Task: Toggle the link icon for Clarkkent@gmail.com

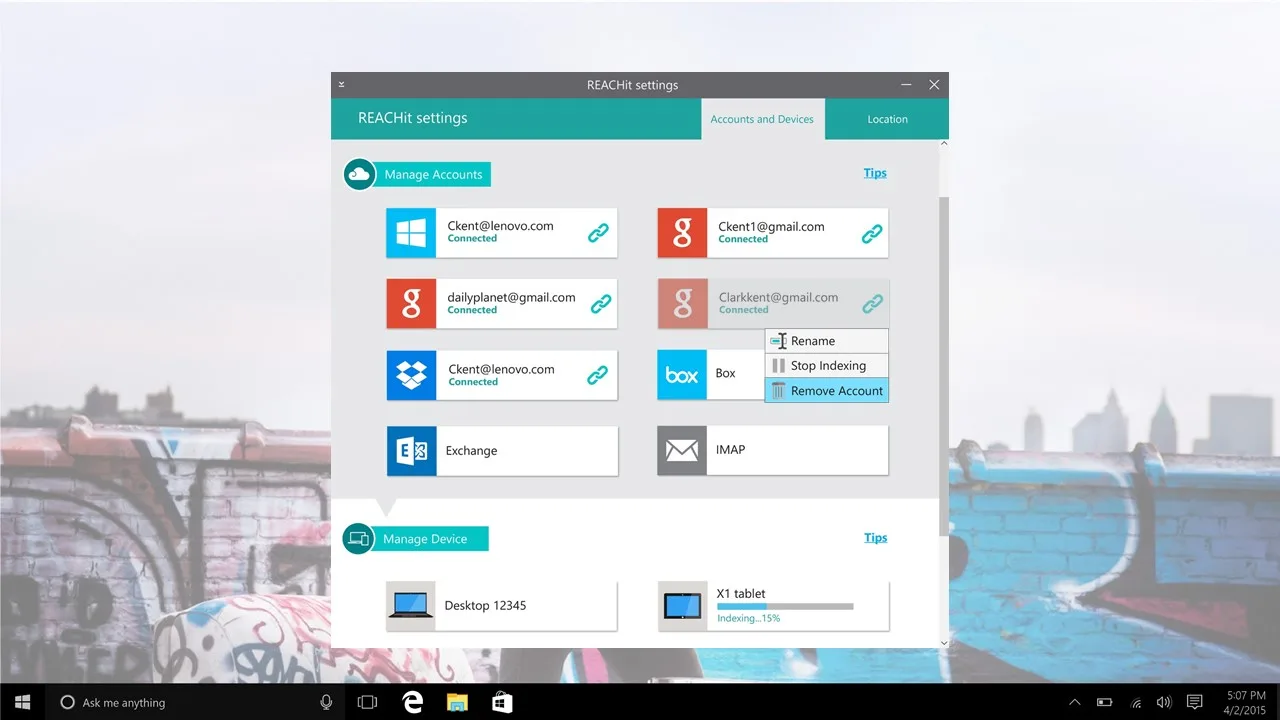Action: 873,303
